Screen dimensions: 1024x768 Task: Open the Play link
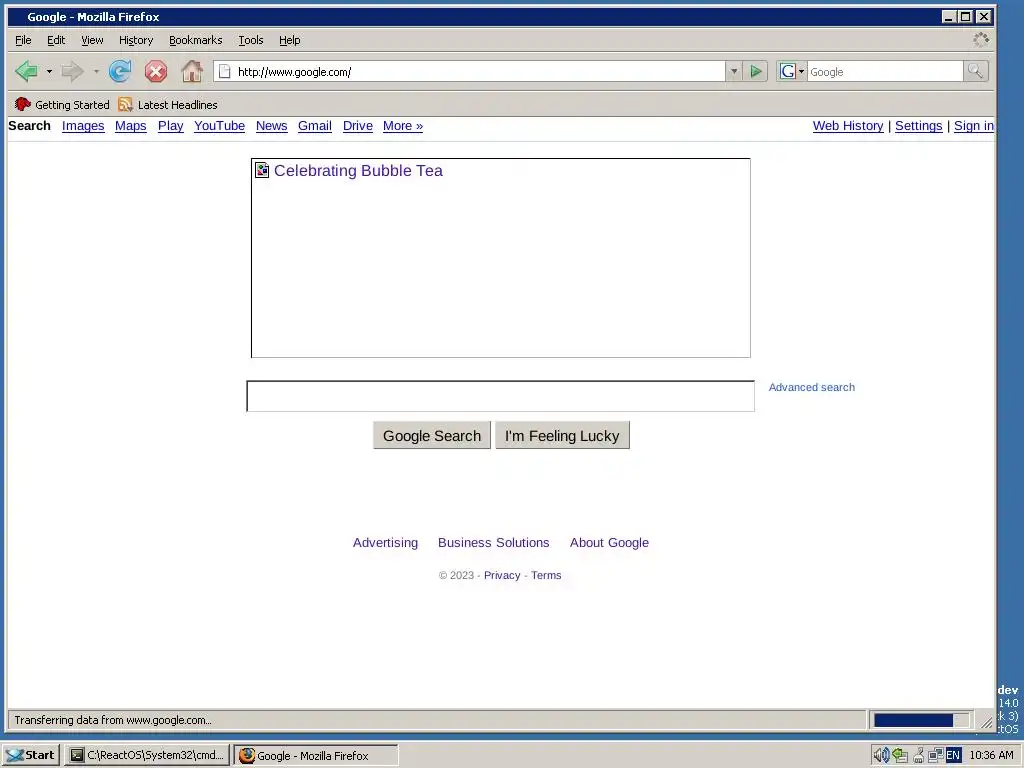point(170,126)
